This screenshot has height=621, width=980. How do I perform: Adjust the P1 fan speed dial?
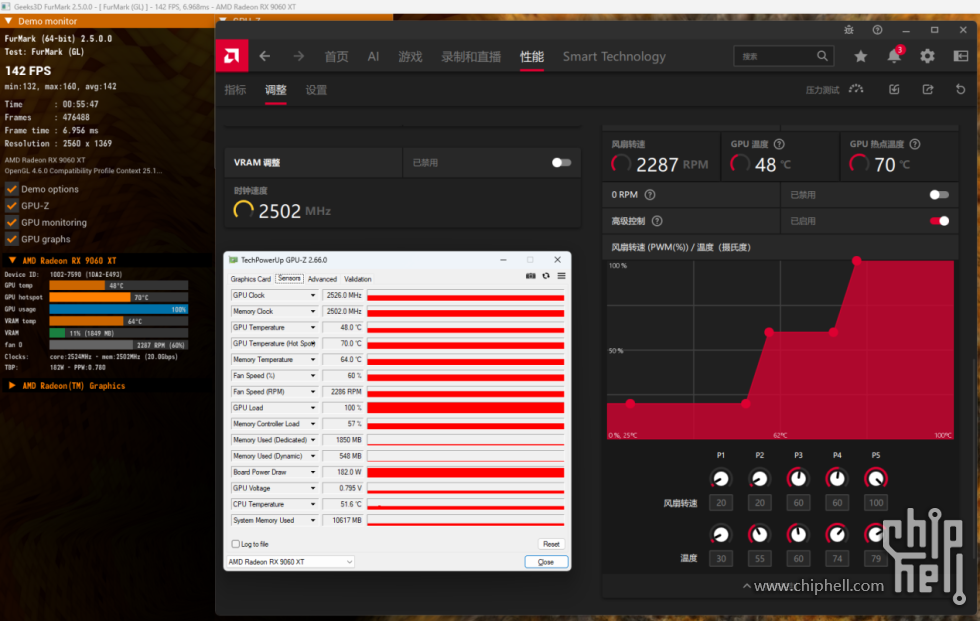point(721,479)
